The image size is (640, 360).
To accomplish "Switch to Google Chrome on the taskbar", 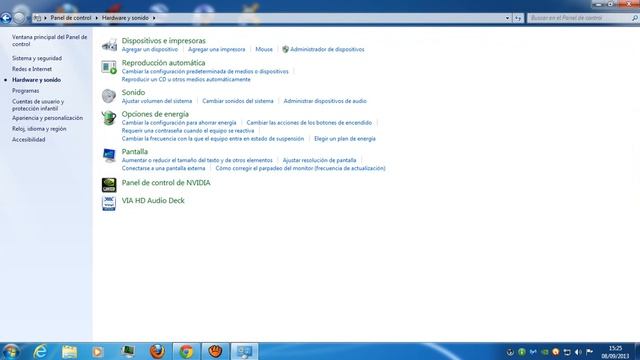I will click(x=187, y=351).
